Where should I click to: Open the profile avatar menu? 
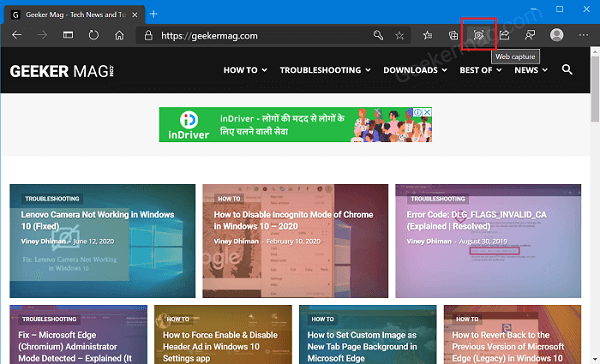[x=556, y=35]
